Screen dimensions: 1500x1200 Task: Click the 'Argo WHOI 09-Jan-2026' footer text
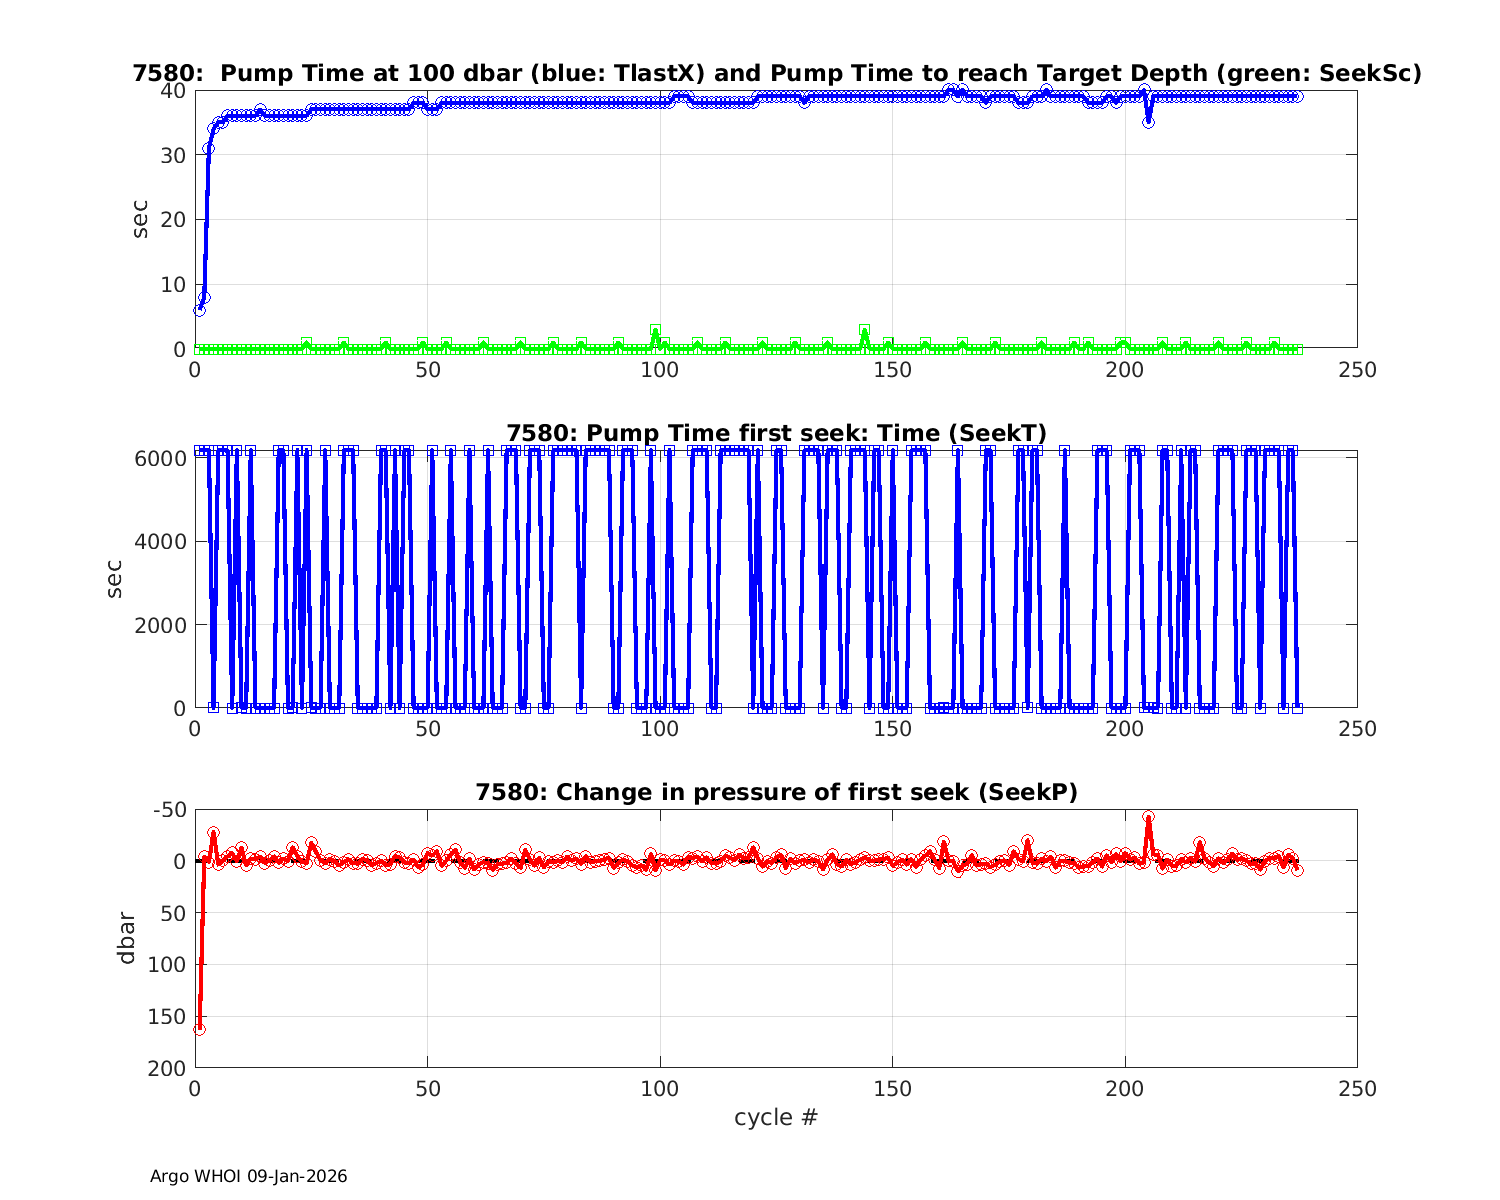248,1176
